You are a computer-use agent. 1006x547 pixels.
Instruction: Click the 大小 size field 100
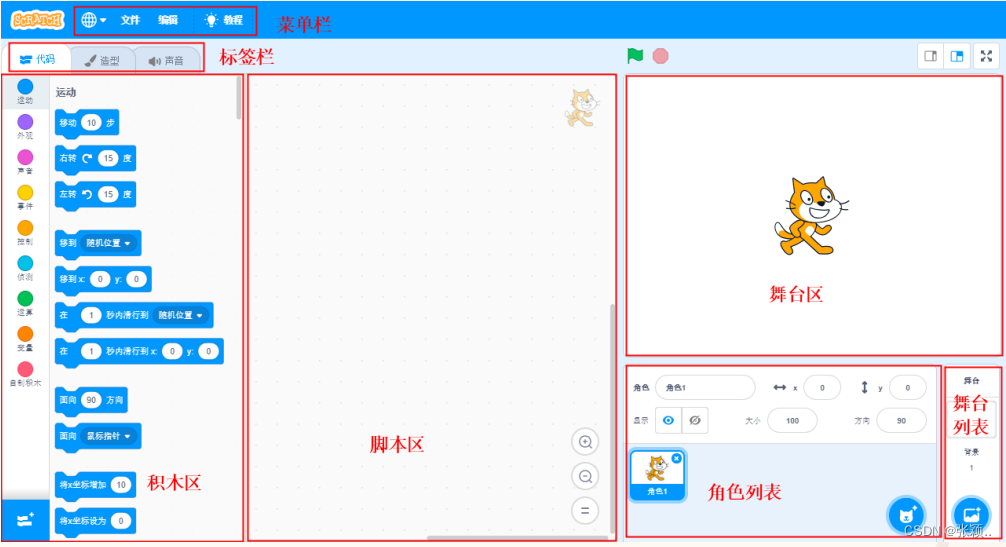(x=792, y=421)
